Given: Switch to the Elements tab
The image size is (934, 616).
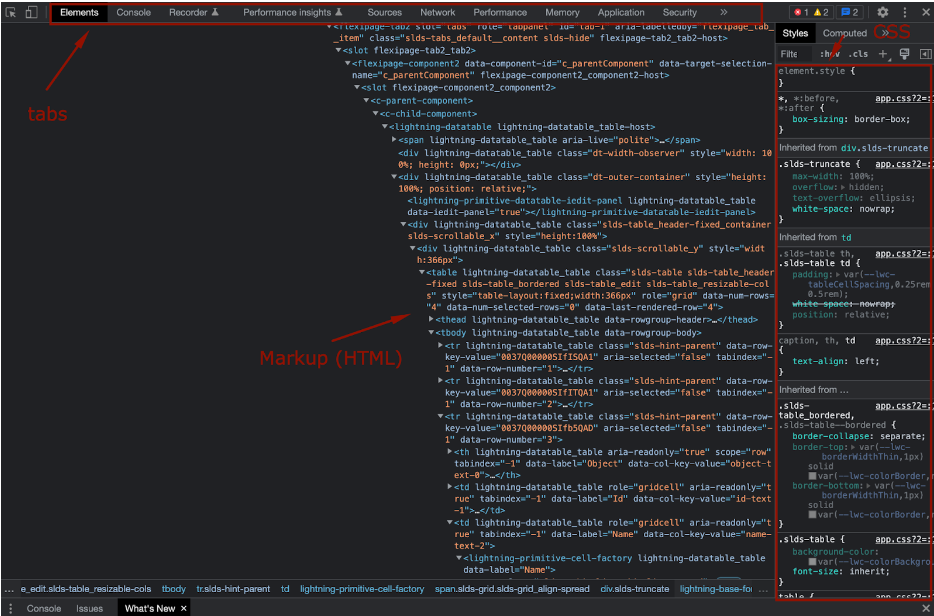Looking at the screenshot, I should (79, 13).
